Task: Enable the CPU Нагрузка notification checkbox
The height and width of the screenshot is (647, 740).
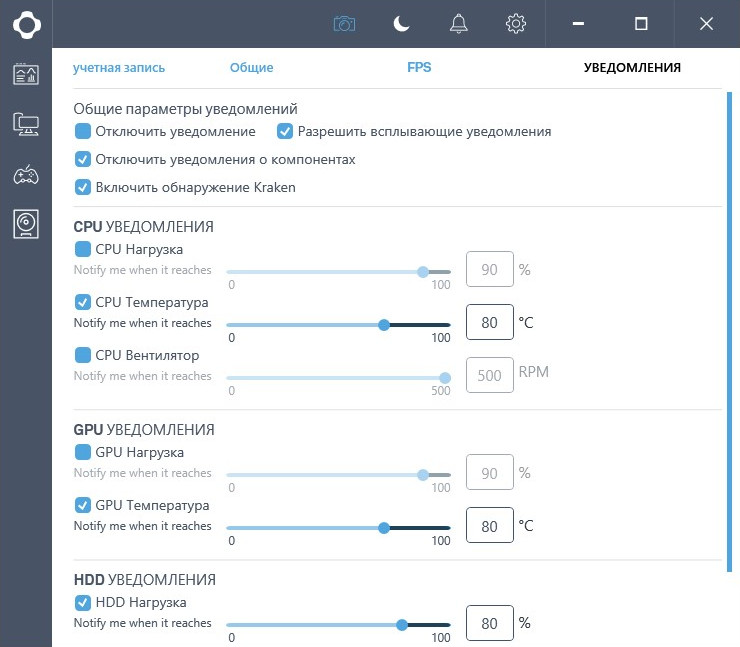Action: (83, 249)
